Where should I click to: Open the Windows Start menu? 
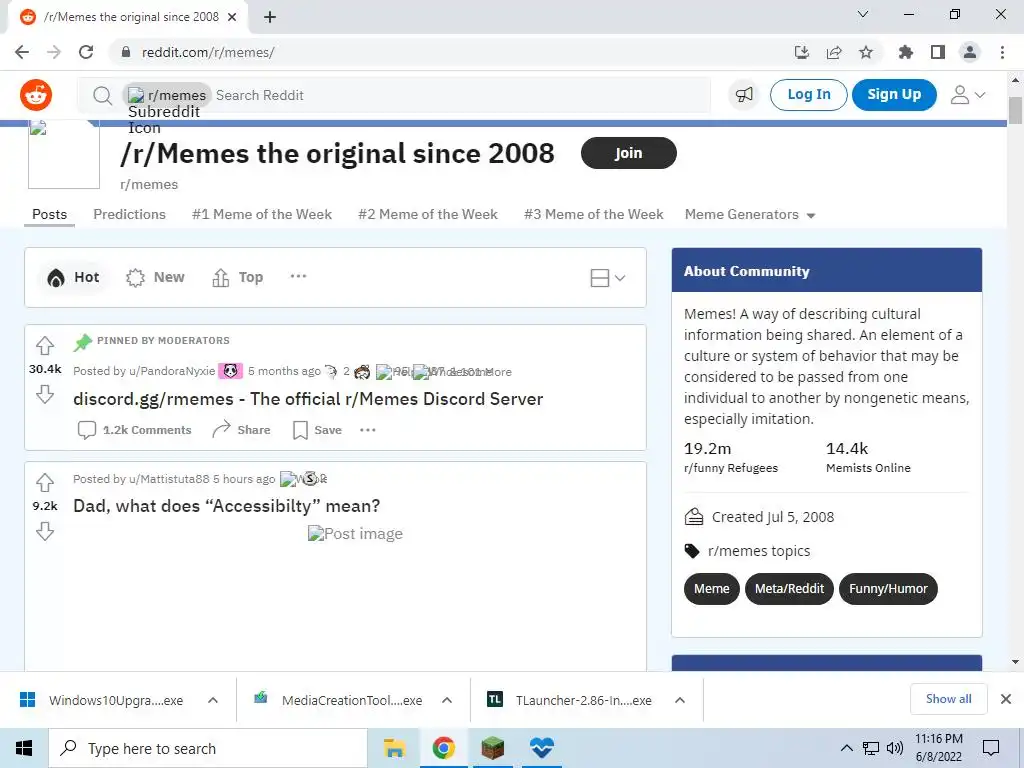coord(24,748)
